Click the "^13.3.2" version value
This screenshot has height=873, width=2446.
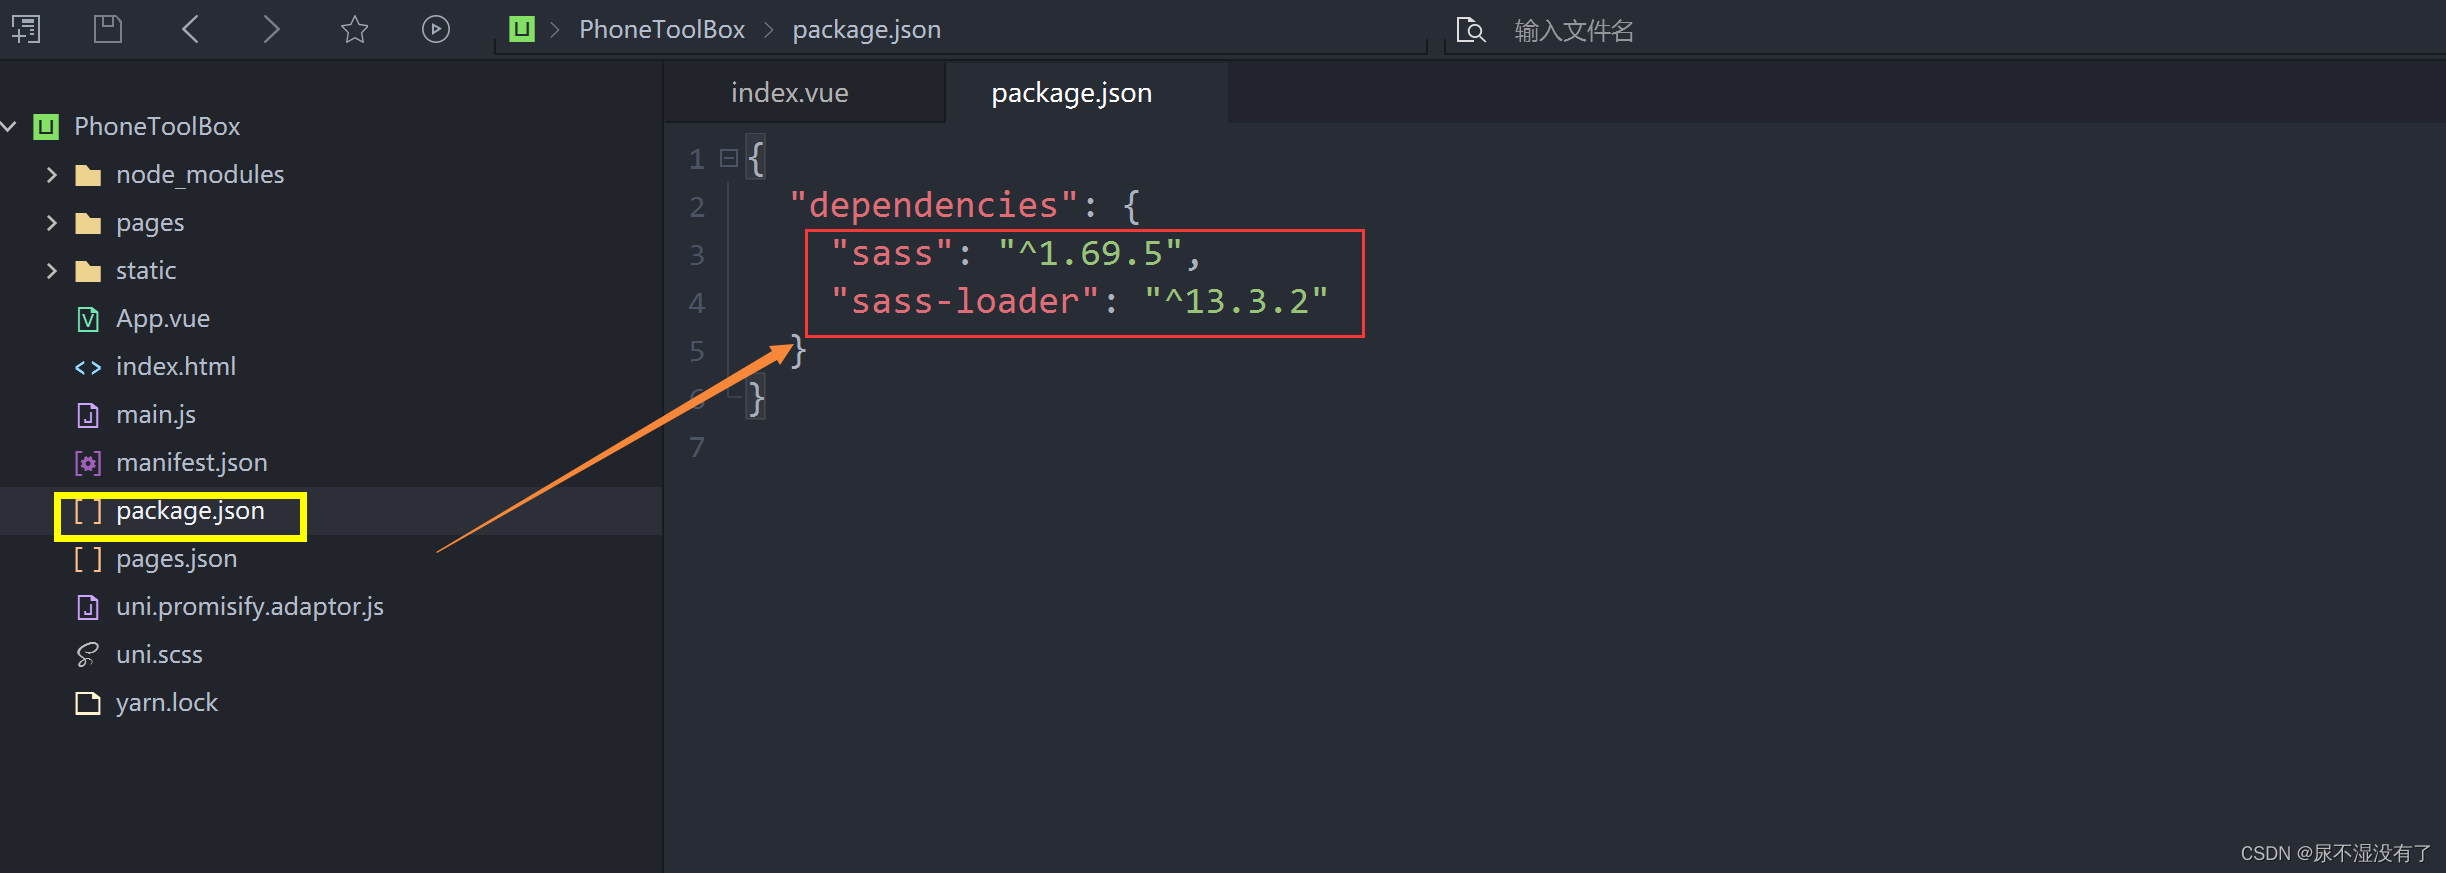pyautogui.click(x=1236, y=302)
